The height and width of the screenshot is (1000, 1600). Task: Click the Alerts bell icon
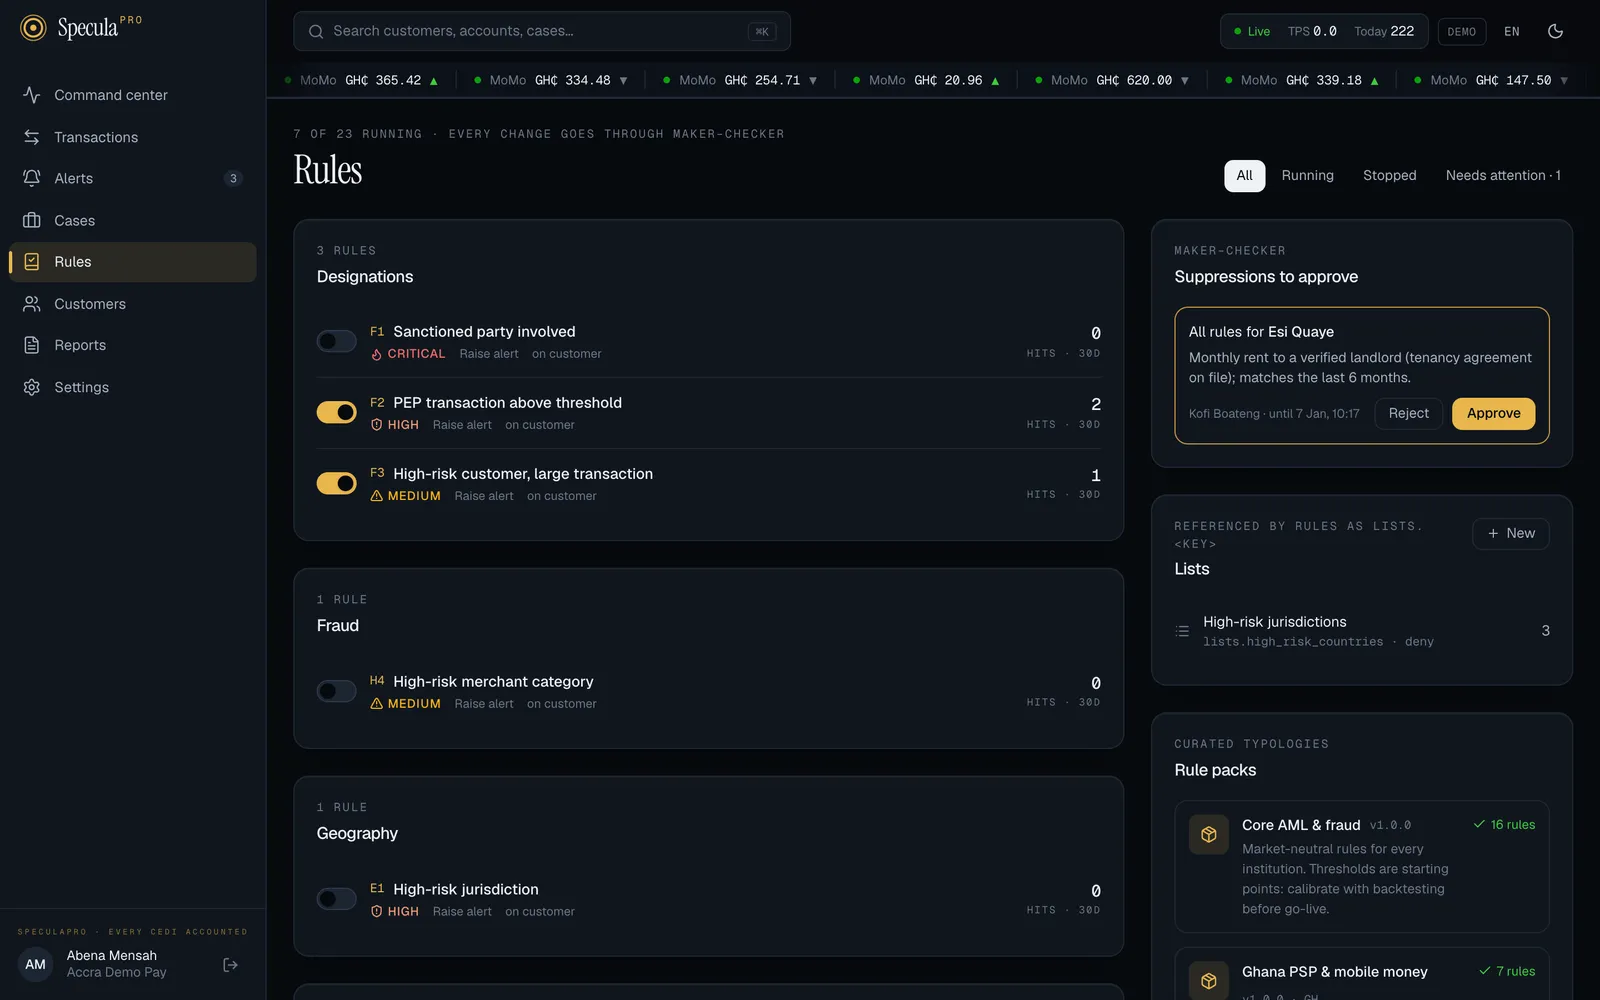click(x=32, y=178)
